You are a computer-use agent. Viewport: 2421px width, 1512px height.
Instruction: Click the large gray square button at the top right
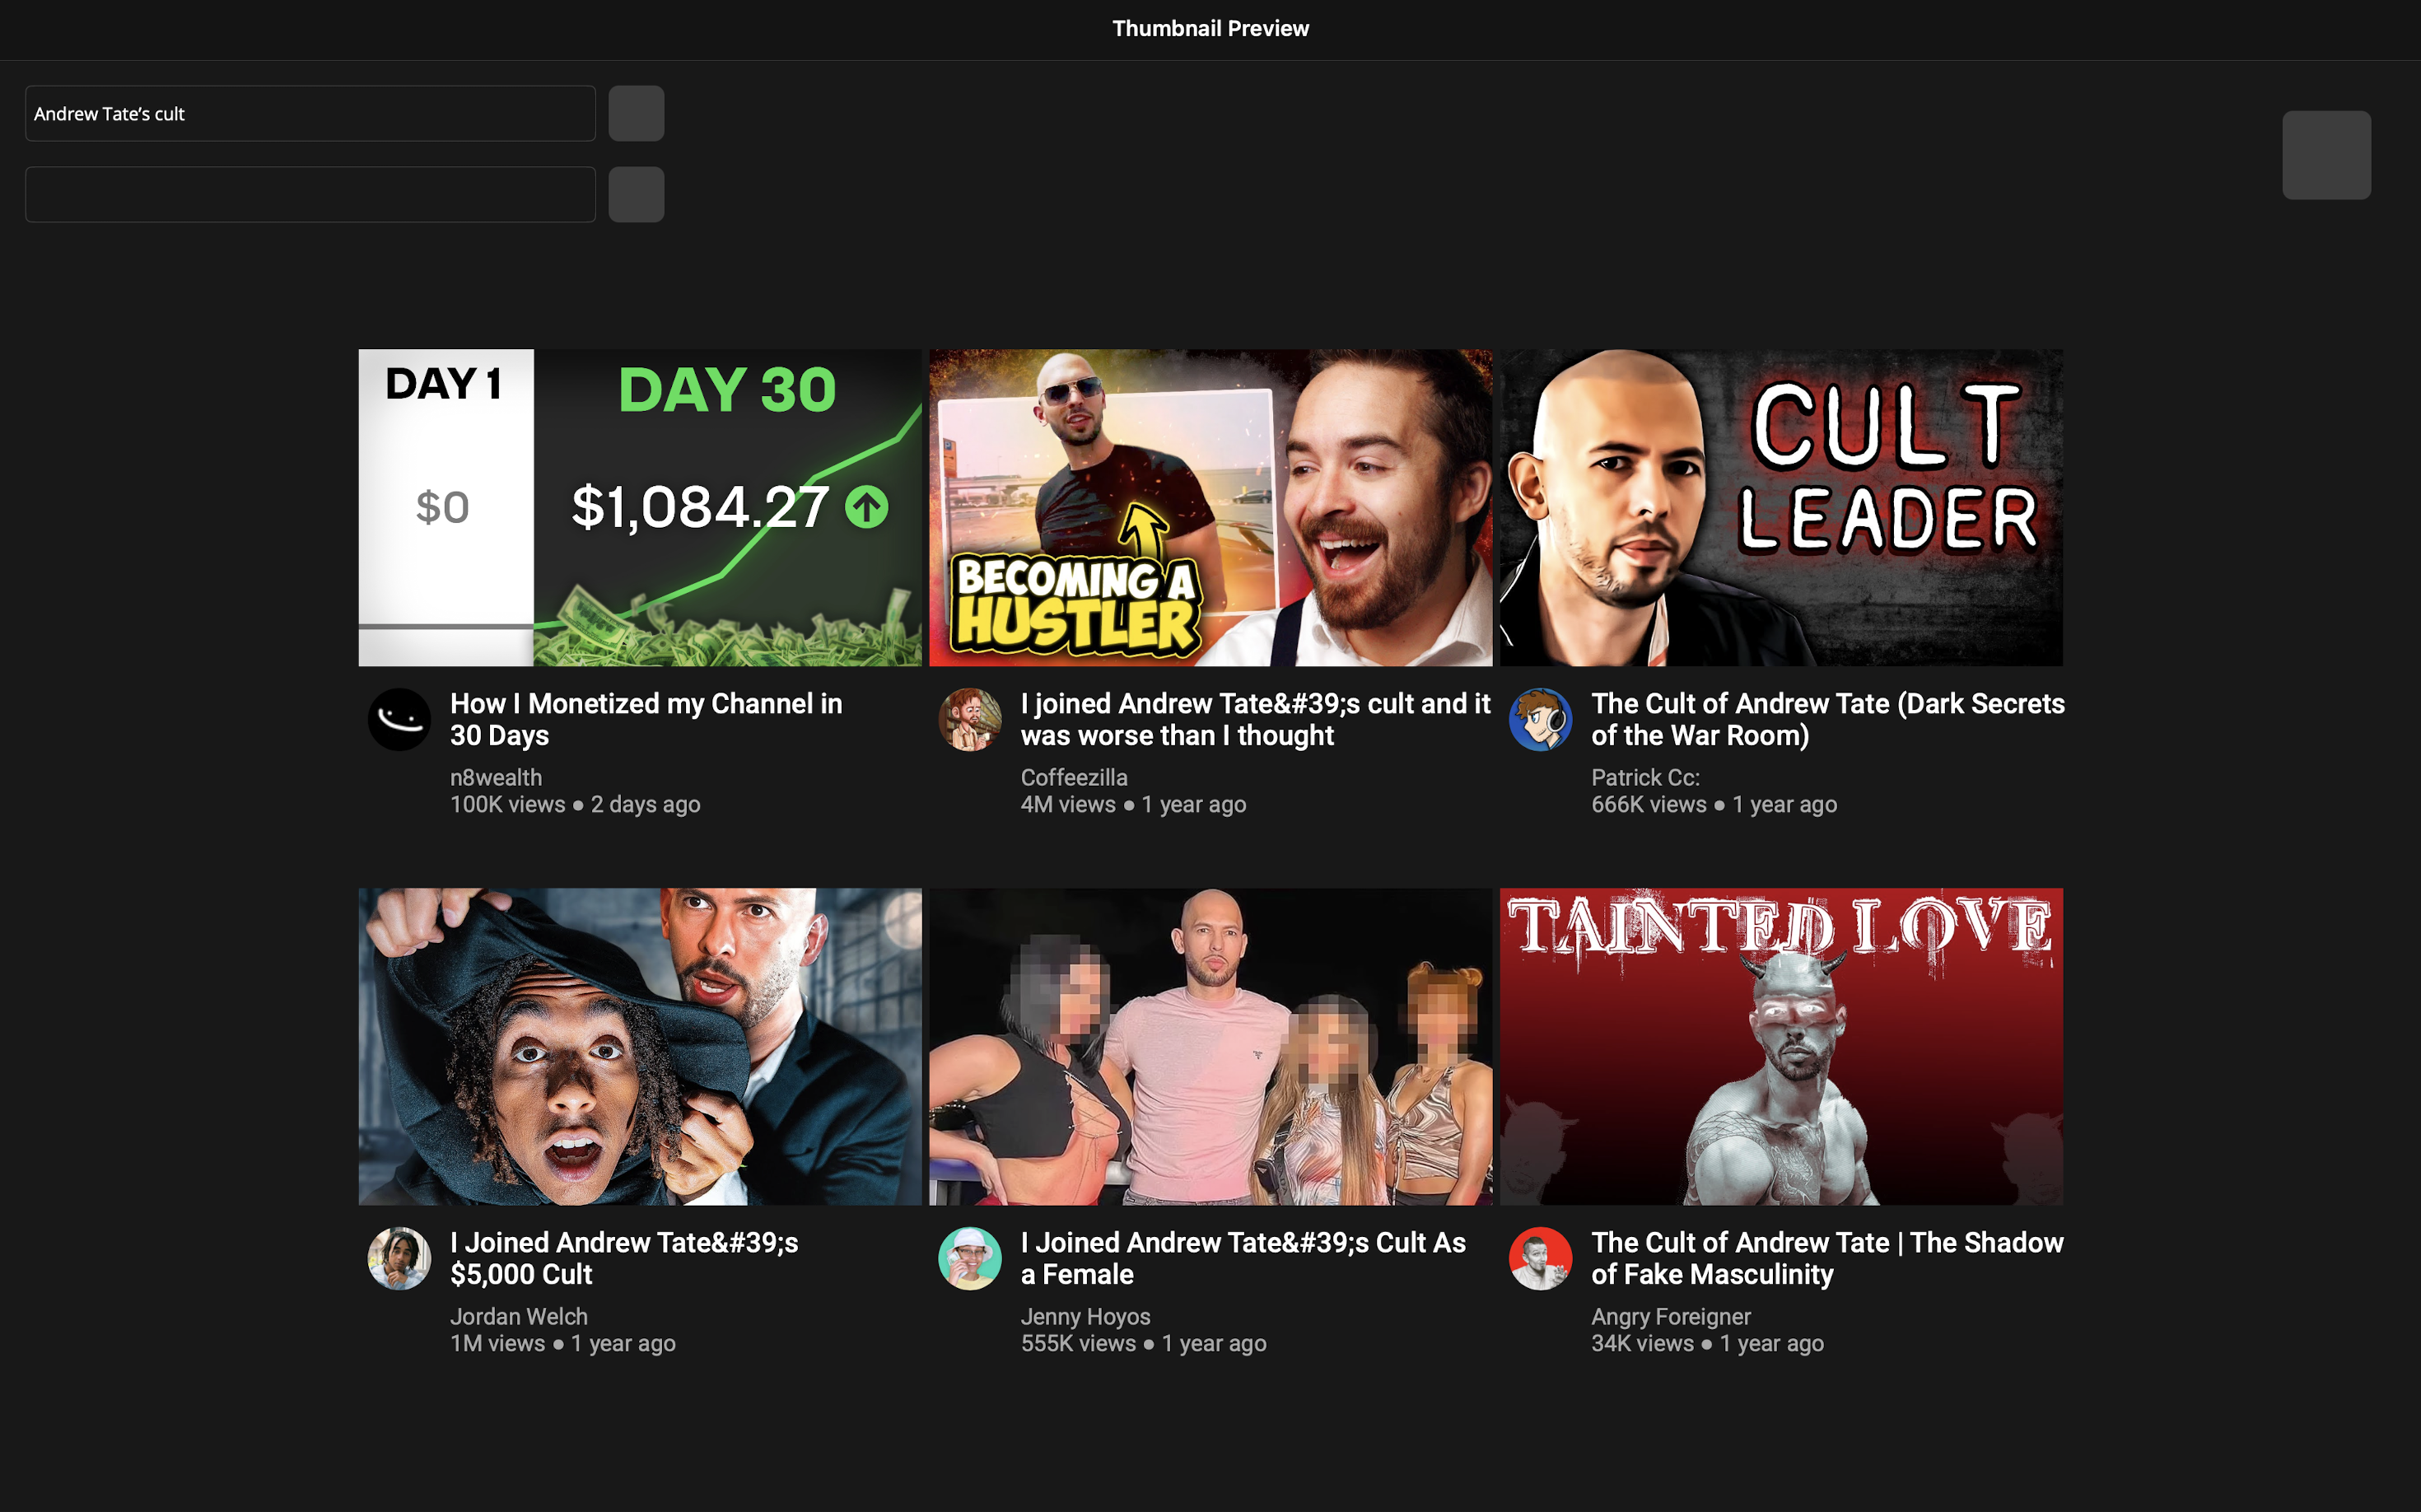pos(2326,155)
